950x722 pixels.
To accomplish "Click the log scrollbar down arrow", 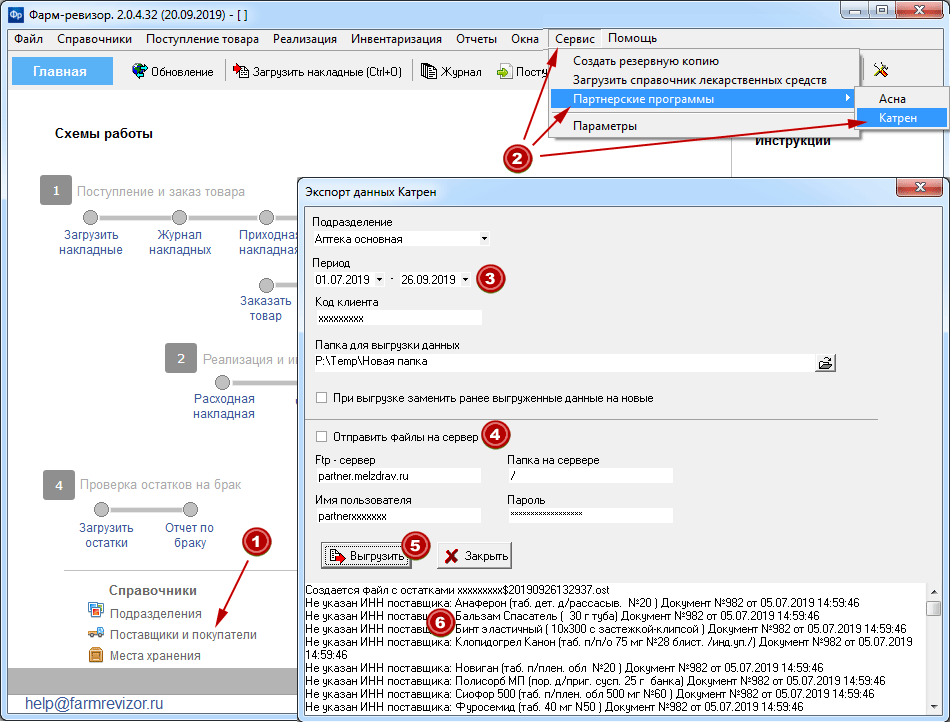I will 934,707.
